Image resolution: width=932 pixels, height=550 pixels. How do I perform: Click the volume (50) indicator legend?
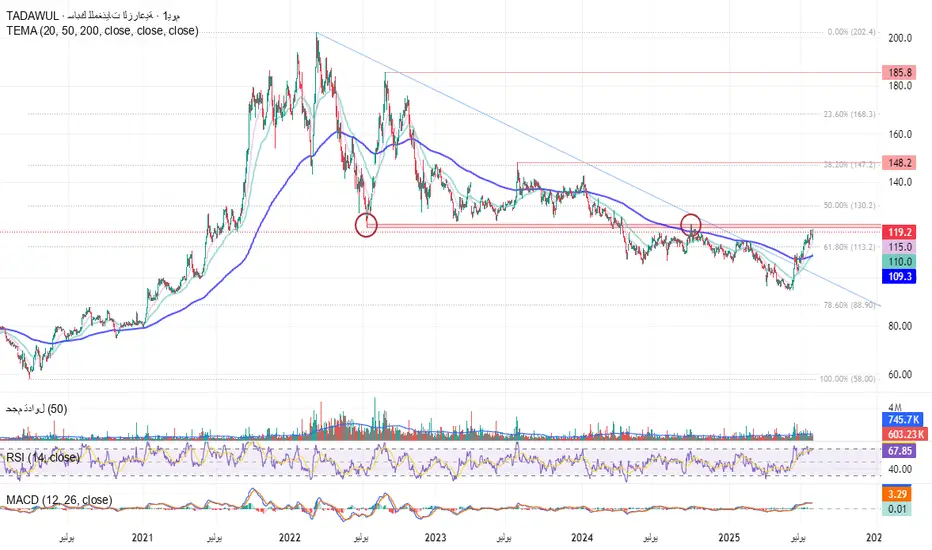37,409
